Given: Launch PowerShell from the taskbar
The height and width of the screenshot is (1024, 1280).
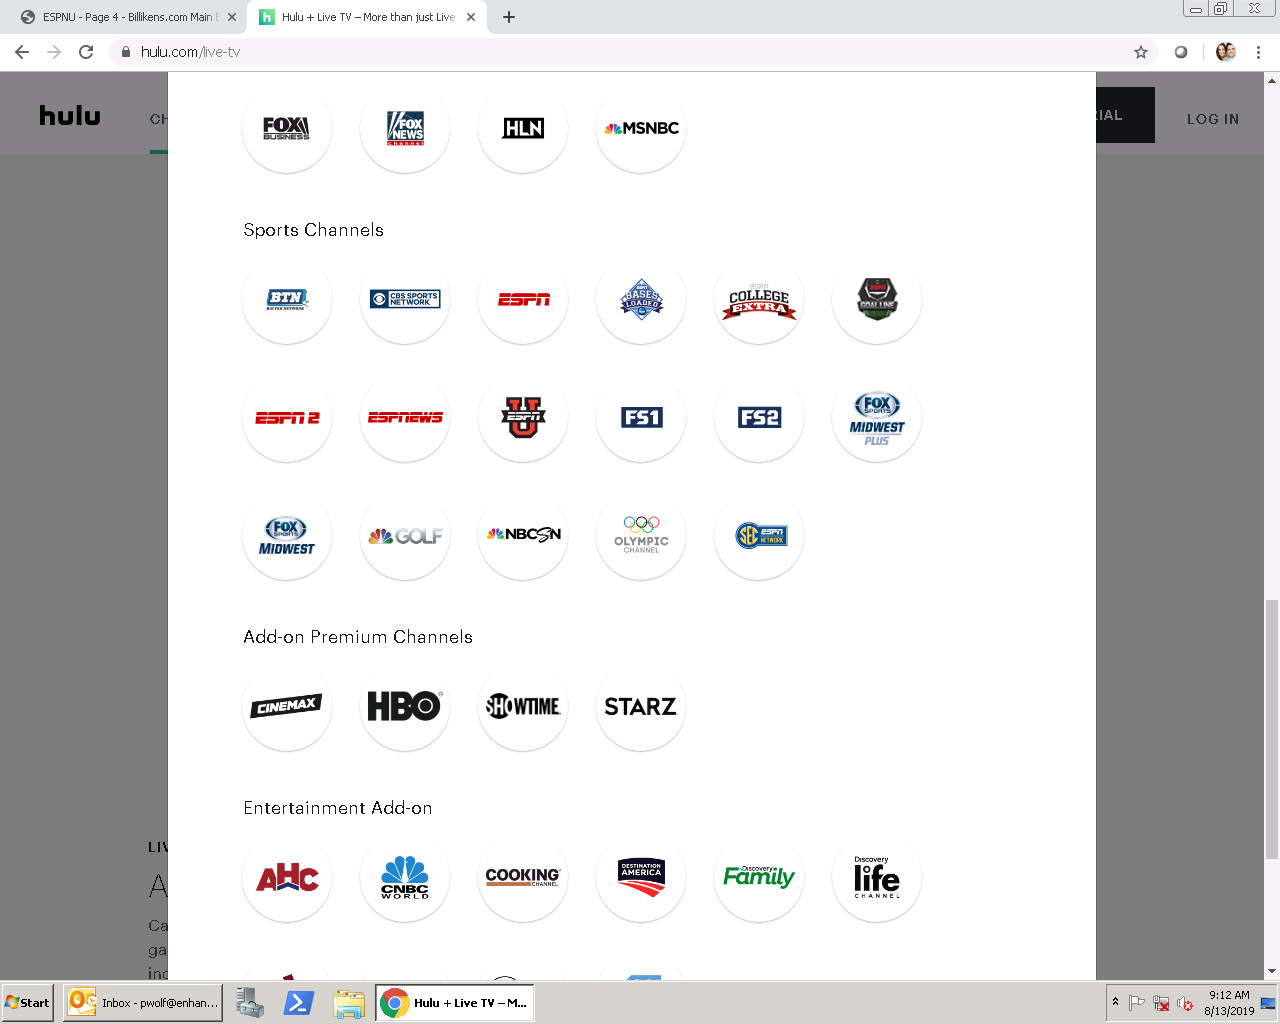Looking at the screenshot, I should point(299,1003).
